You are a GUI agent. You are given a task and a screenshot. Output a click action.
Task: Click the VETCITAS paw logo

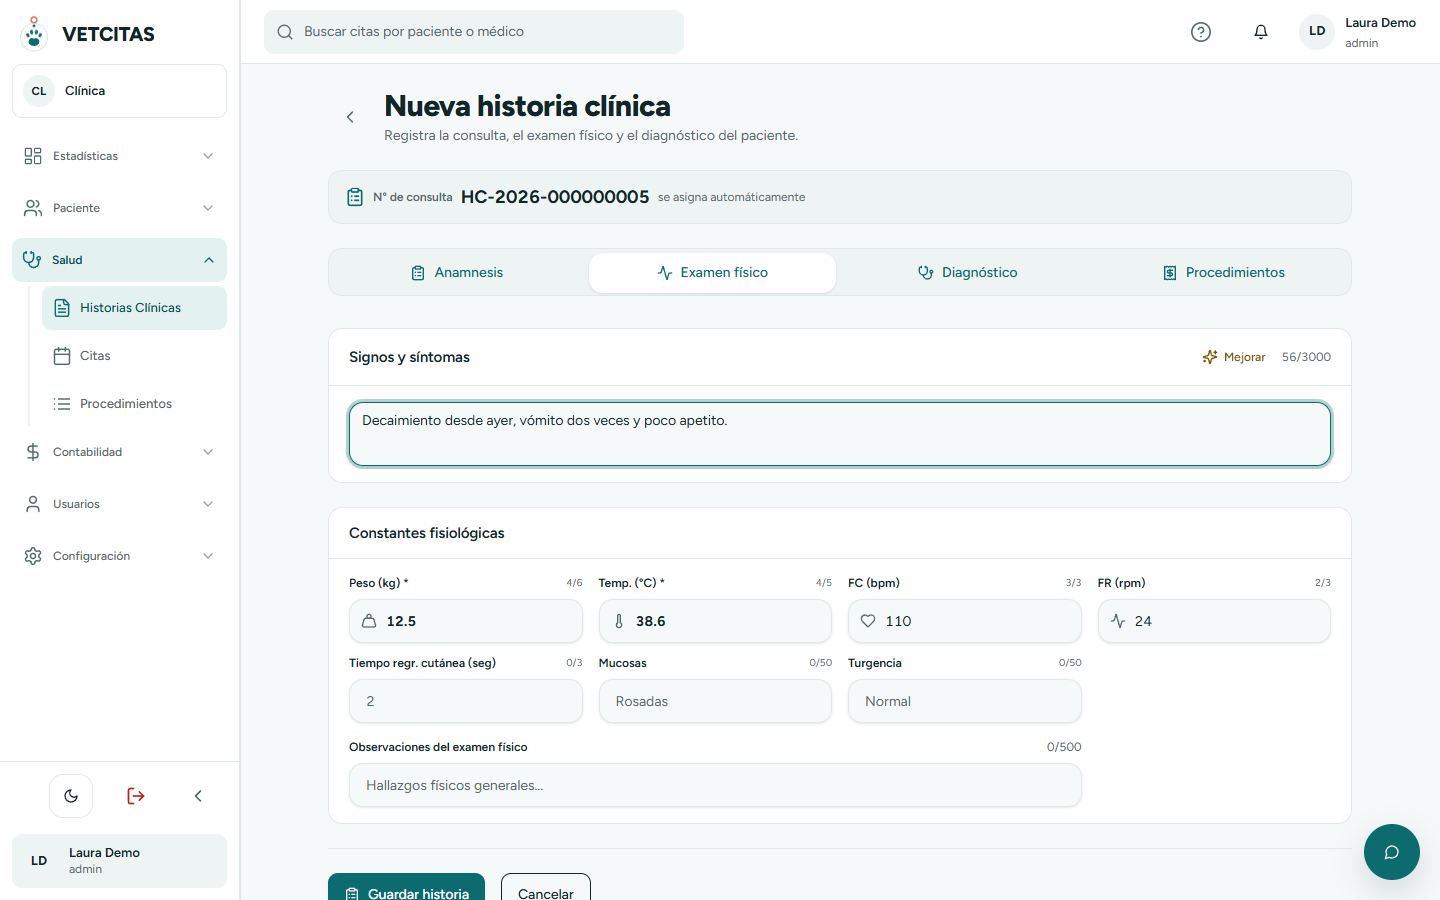click(34, 33)
